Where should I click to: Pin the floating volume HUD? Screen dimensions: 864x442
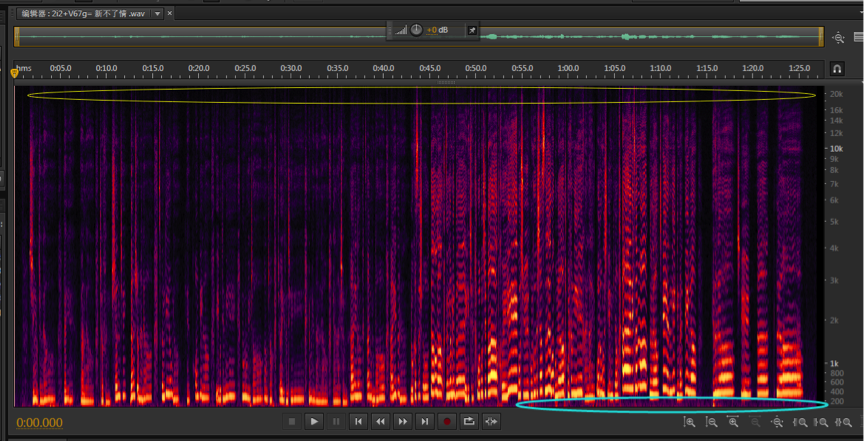point(473,31)
